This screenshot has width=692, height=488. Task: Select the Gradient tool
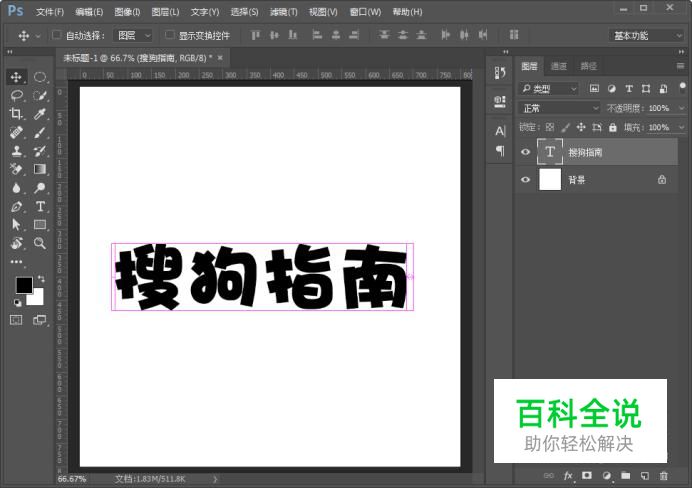click(40, 169)
